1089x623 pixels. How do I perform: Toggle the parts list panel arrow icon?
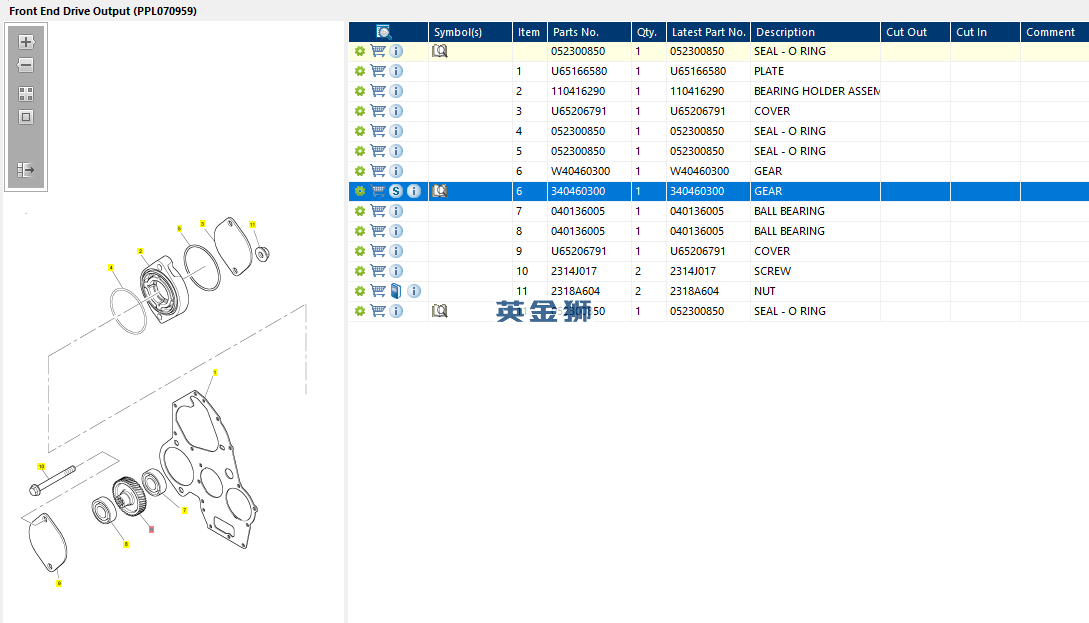(x=26, y=169)
